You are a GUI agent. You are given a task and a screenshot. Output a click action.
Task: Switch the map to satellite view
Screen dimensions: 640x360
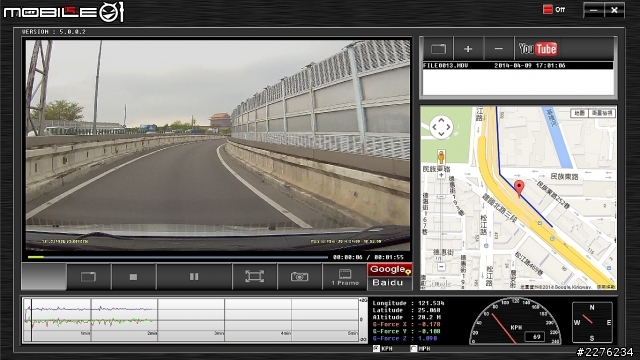[x=601, y=113]
